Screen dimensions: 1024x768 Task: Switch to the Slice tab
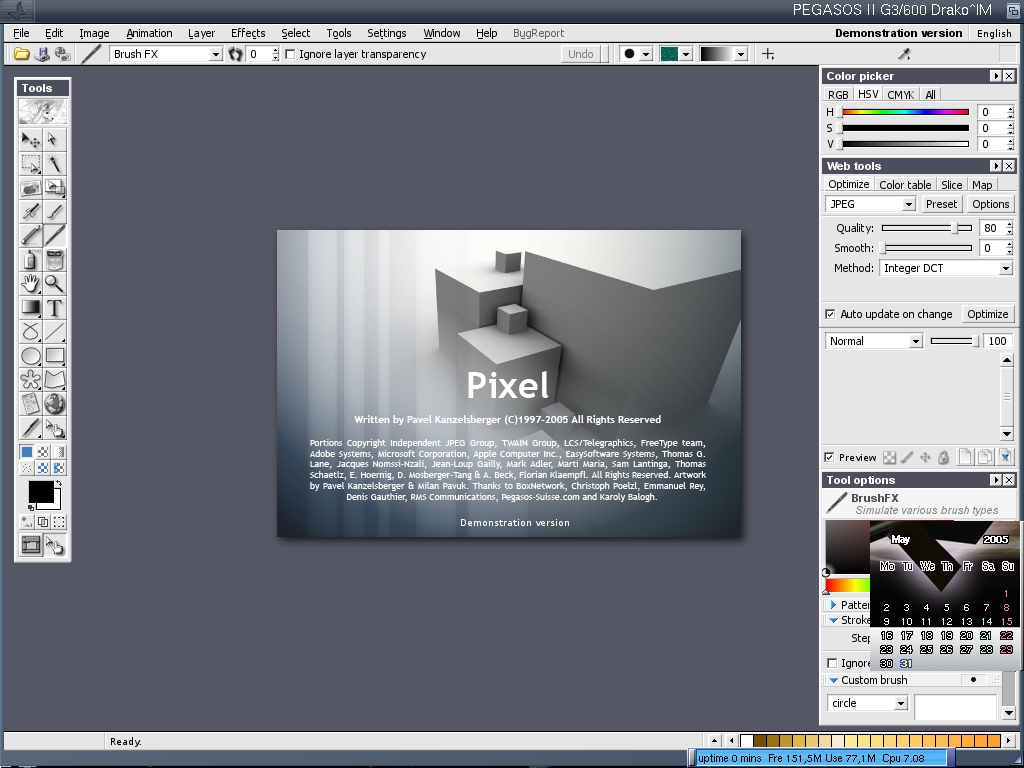click(x=952, y=185)
